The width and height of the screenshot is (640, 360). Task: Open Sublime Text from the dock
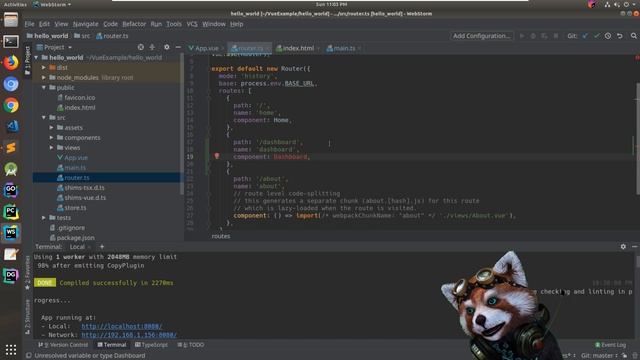click(11, 148)
